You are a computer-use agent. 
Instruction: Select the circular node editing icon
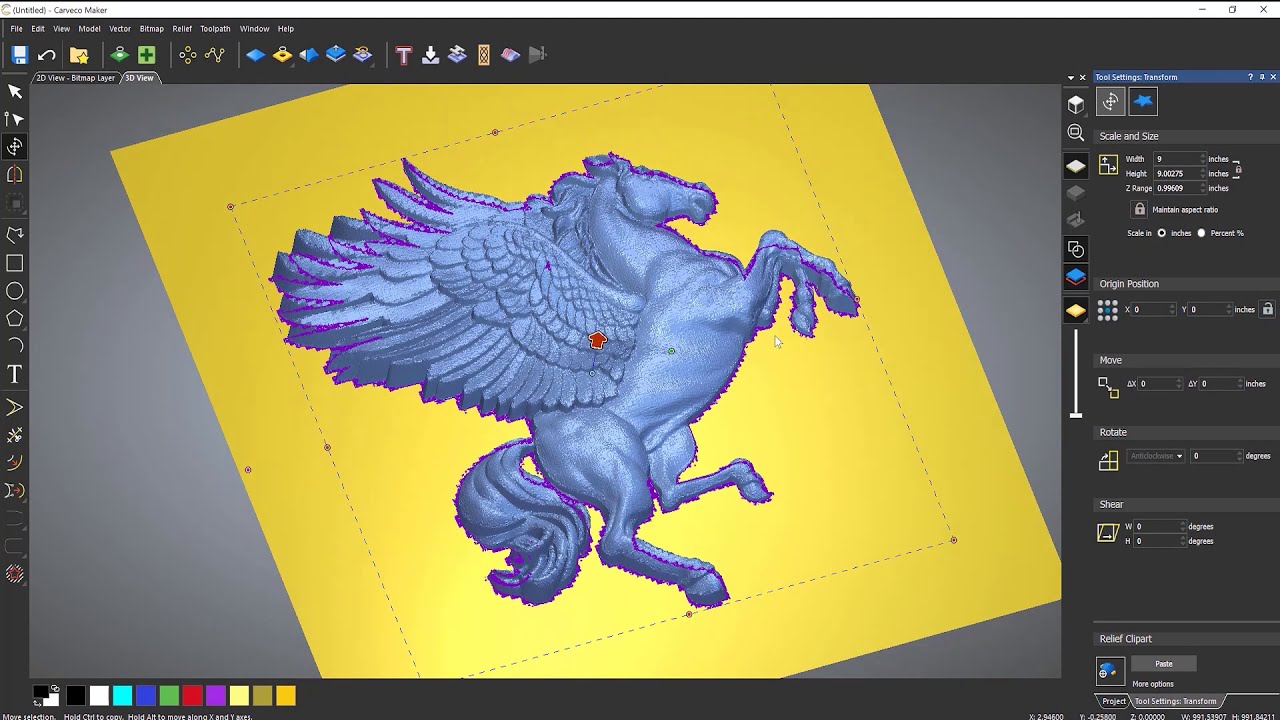point(188,55)
